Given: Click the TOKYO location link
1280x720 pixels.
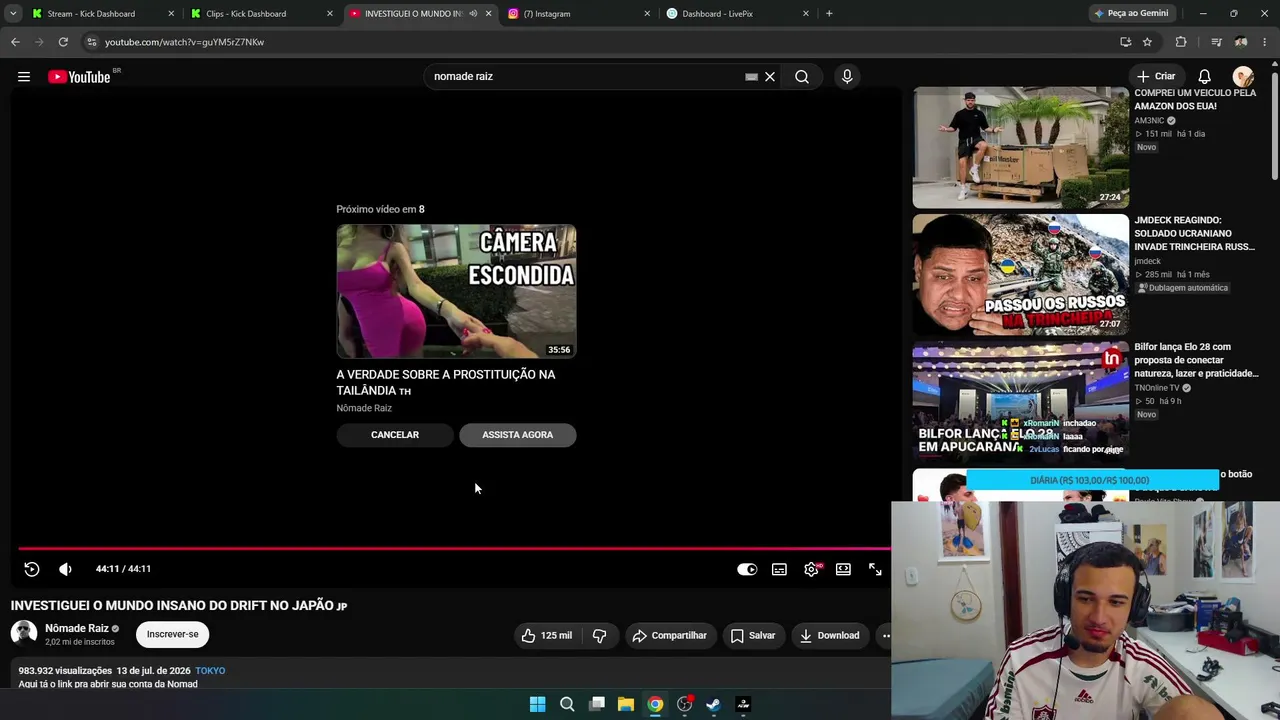Looking at the screenshot, I should click(x=210, y=671).
